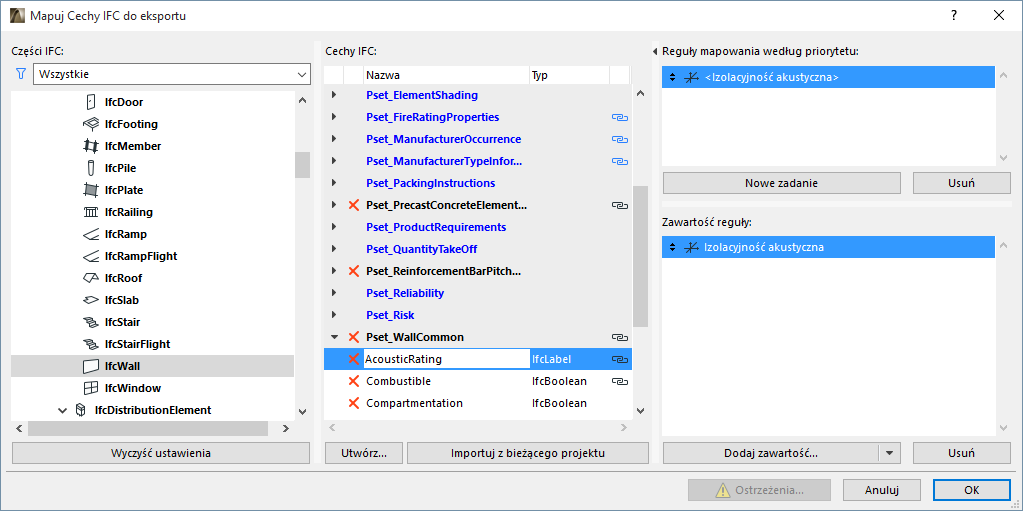The height and width of the screenshot is (511, 1023).
Task: Click the Typ column header
Action: coord(568,75)
